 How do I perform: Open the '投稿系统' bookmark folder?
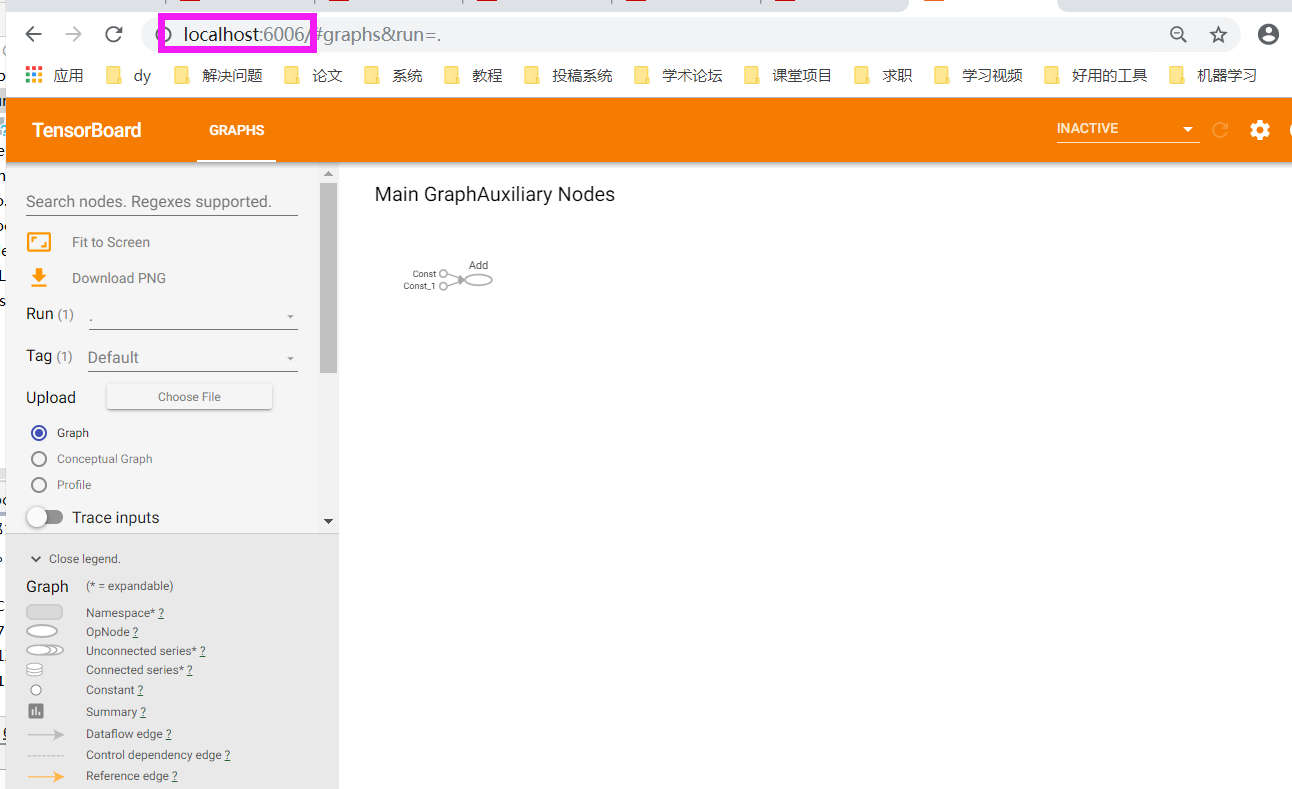(x=569, y=75)
